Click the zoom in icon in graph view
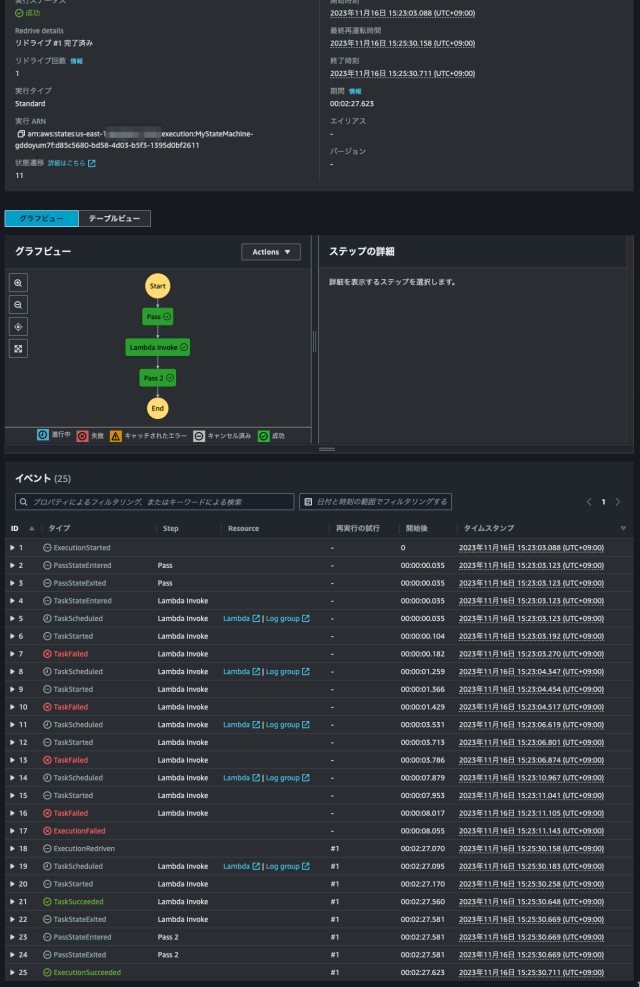The image size is (640, 987). click(19, 283)
